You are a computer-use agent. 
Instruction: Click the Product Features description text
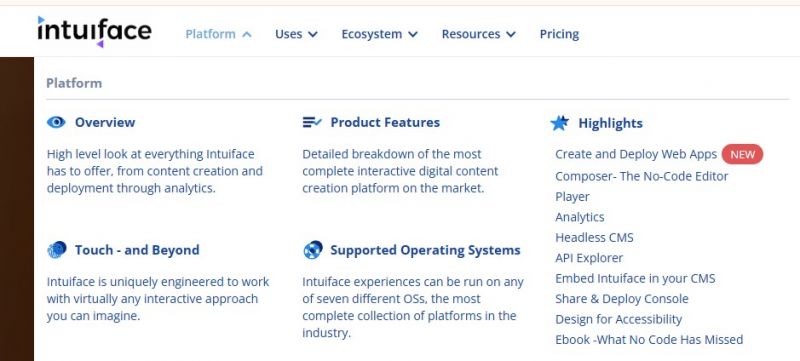(x=401, y=171)
